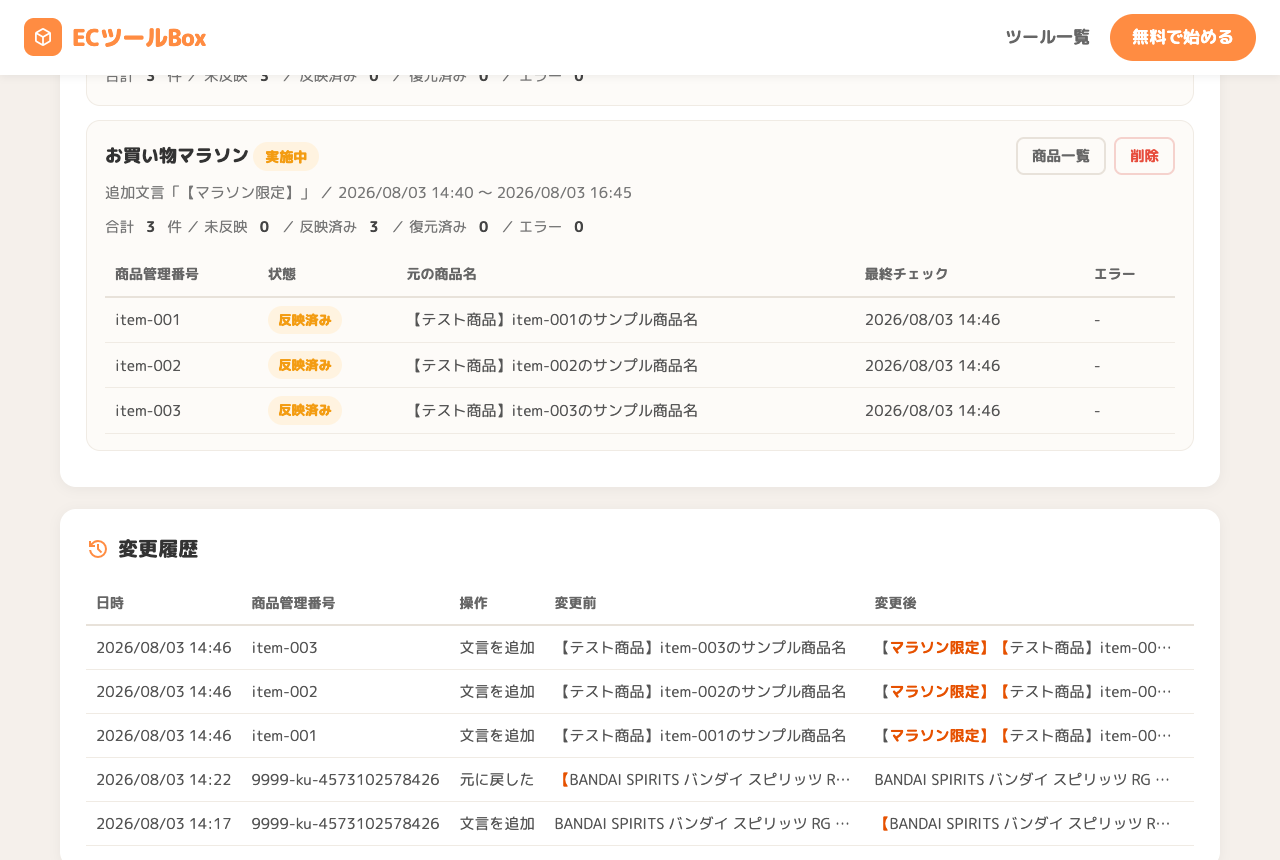Viewport: 1280px width, 860px height.
Task: Click the 状態 column header
Action: (x=282, y=274)
